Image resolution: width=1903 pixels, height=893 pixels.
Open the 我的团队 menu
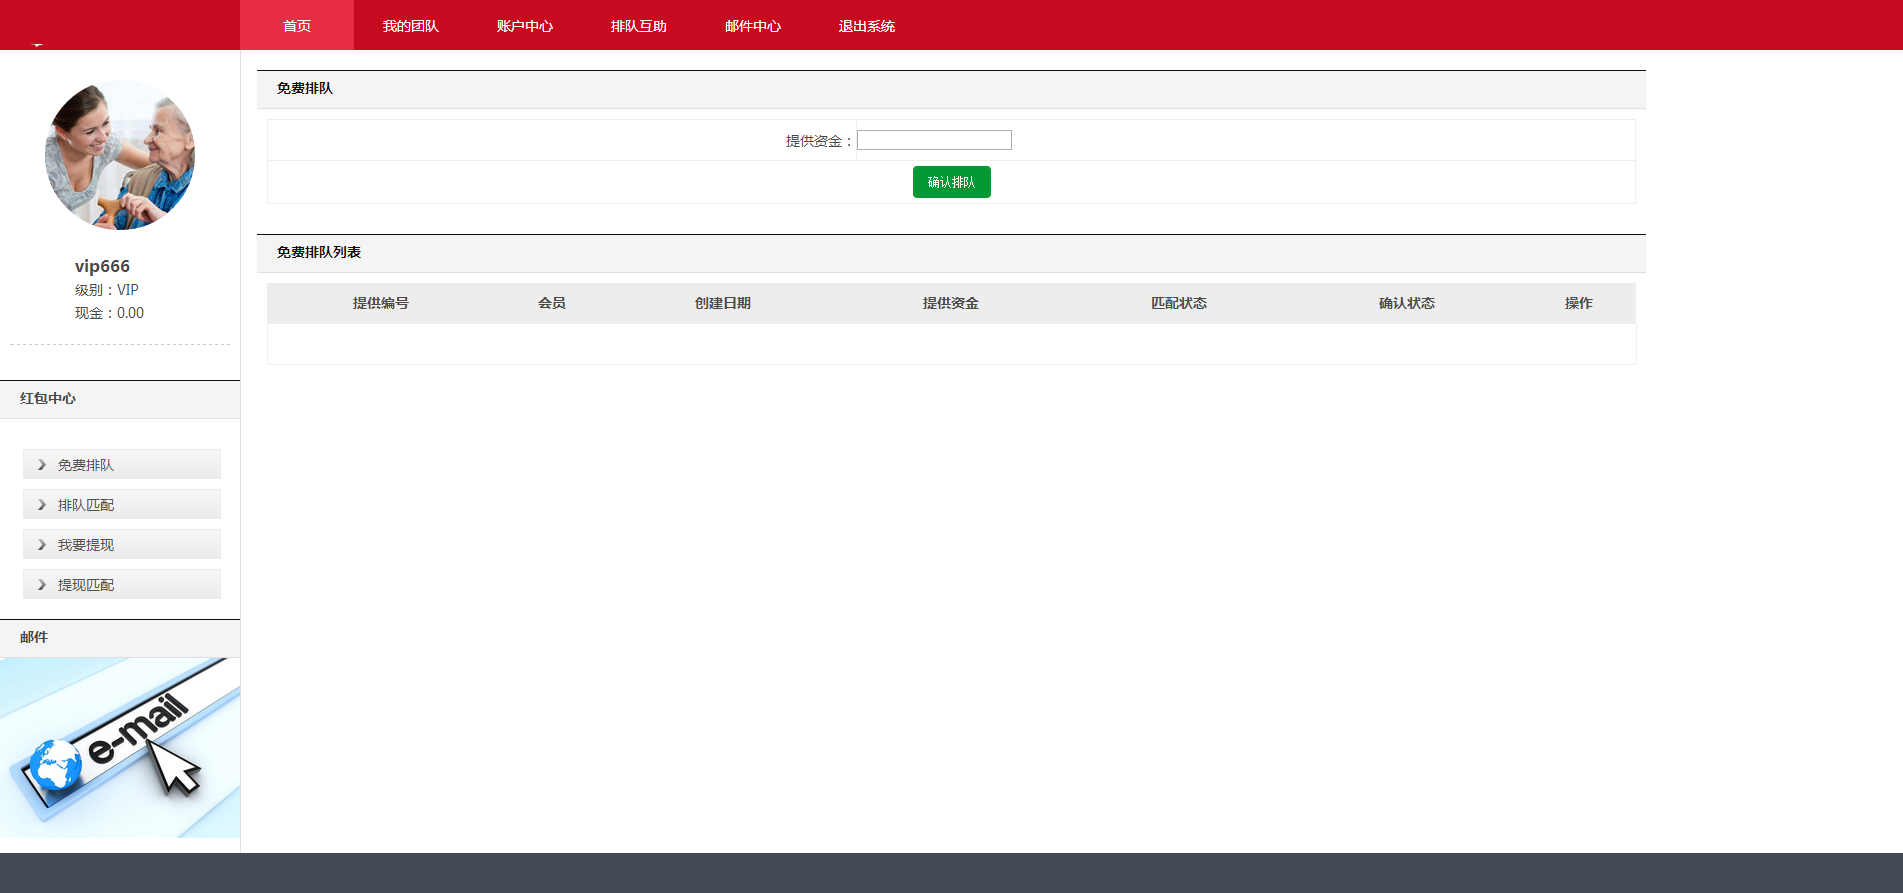point(411,26)
